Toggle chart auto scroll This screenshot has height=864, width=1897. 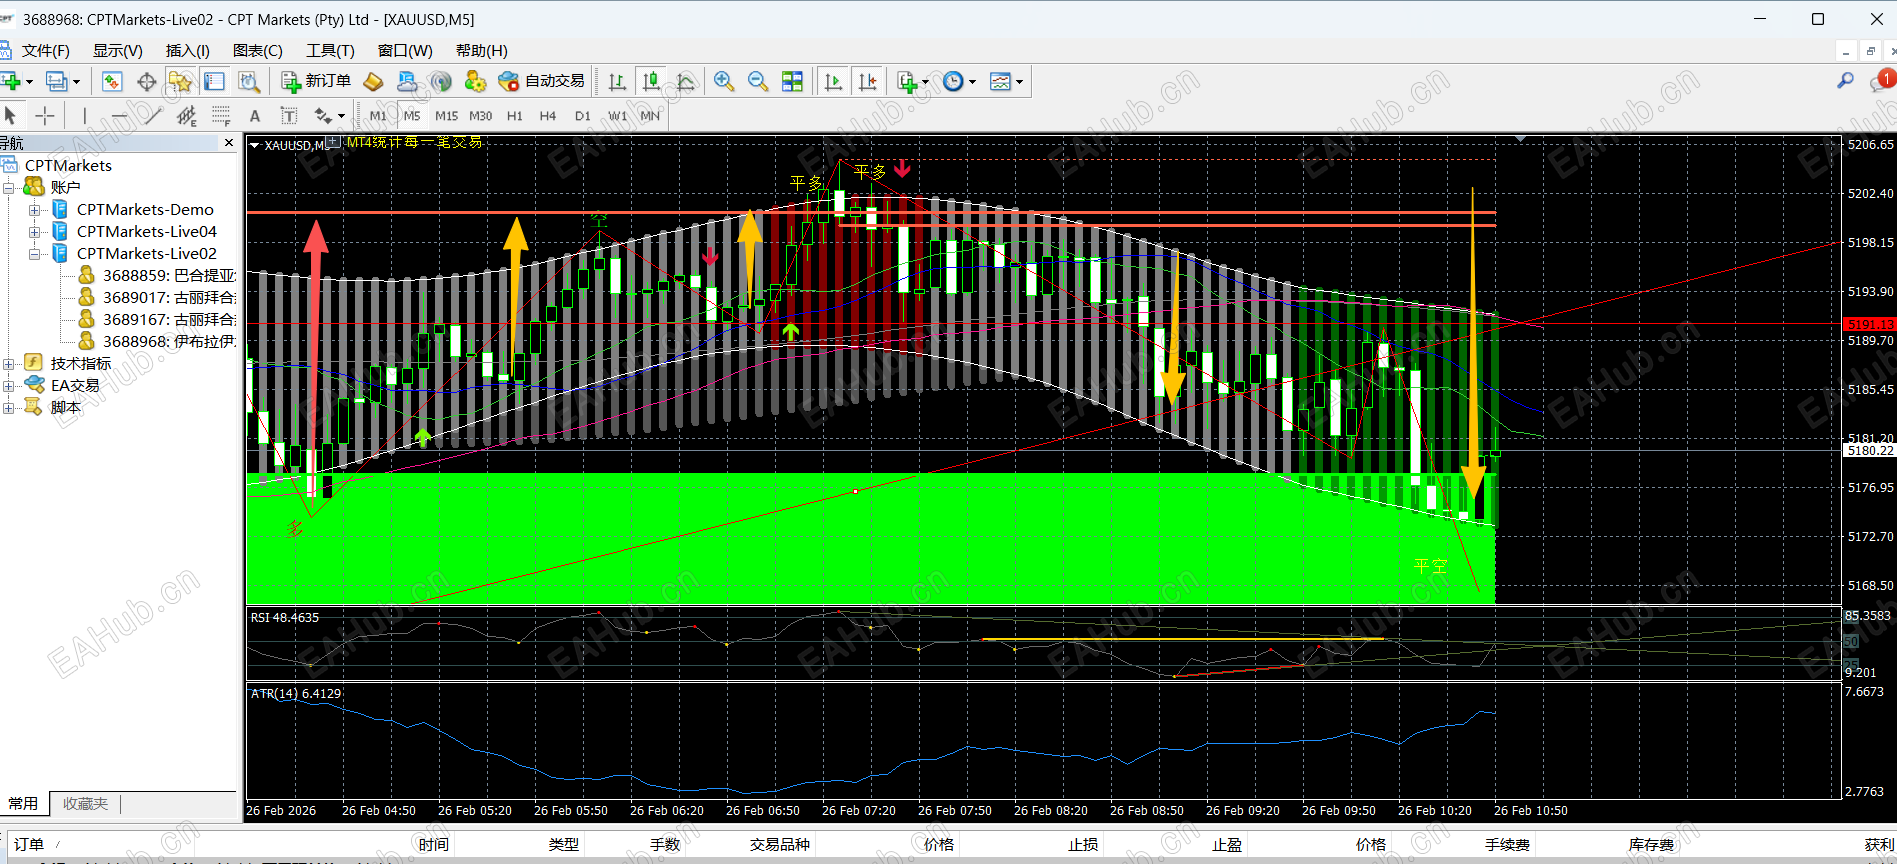pos(833,81)
